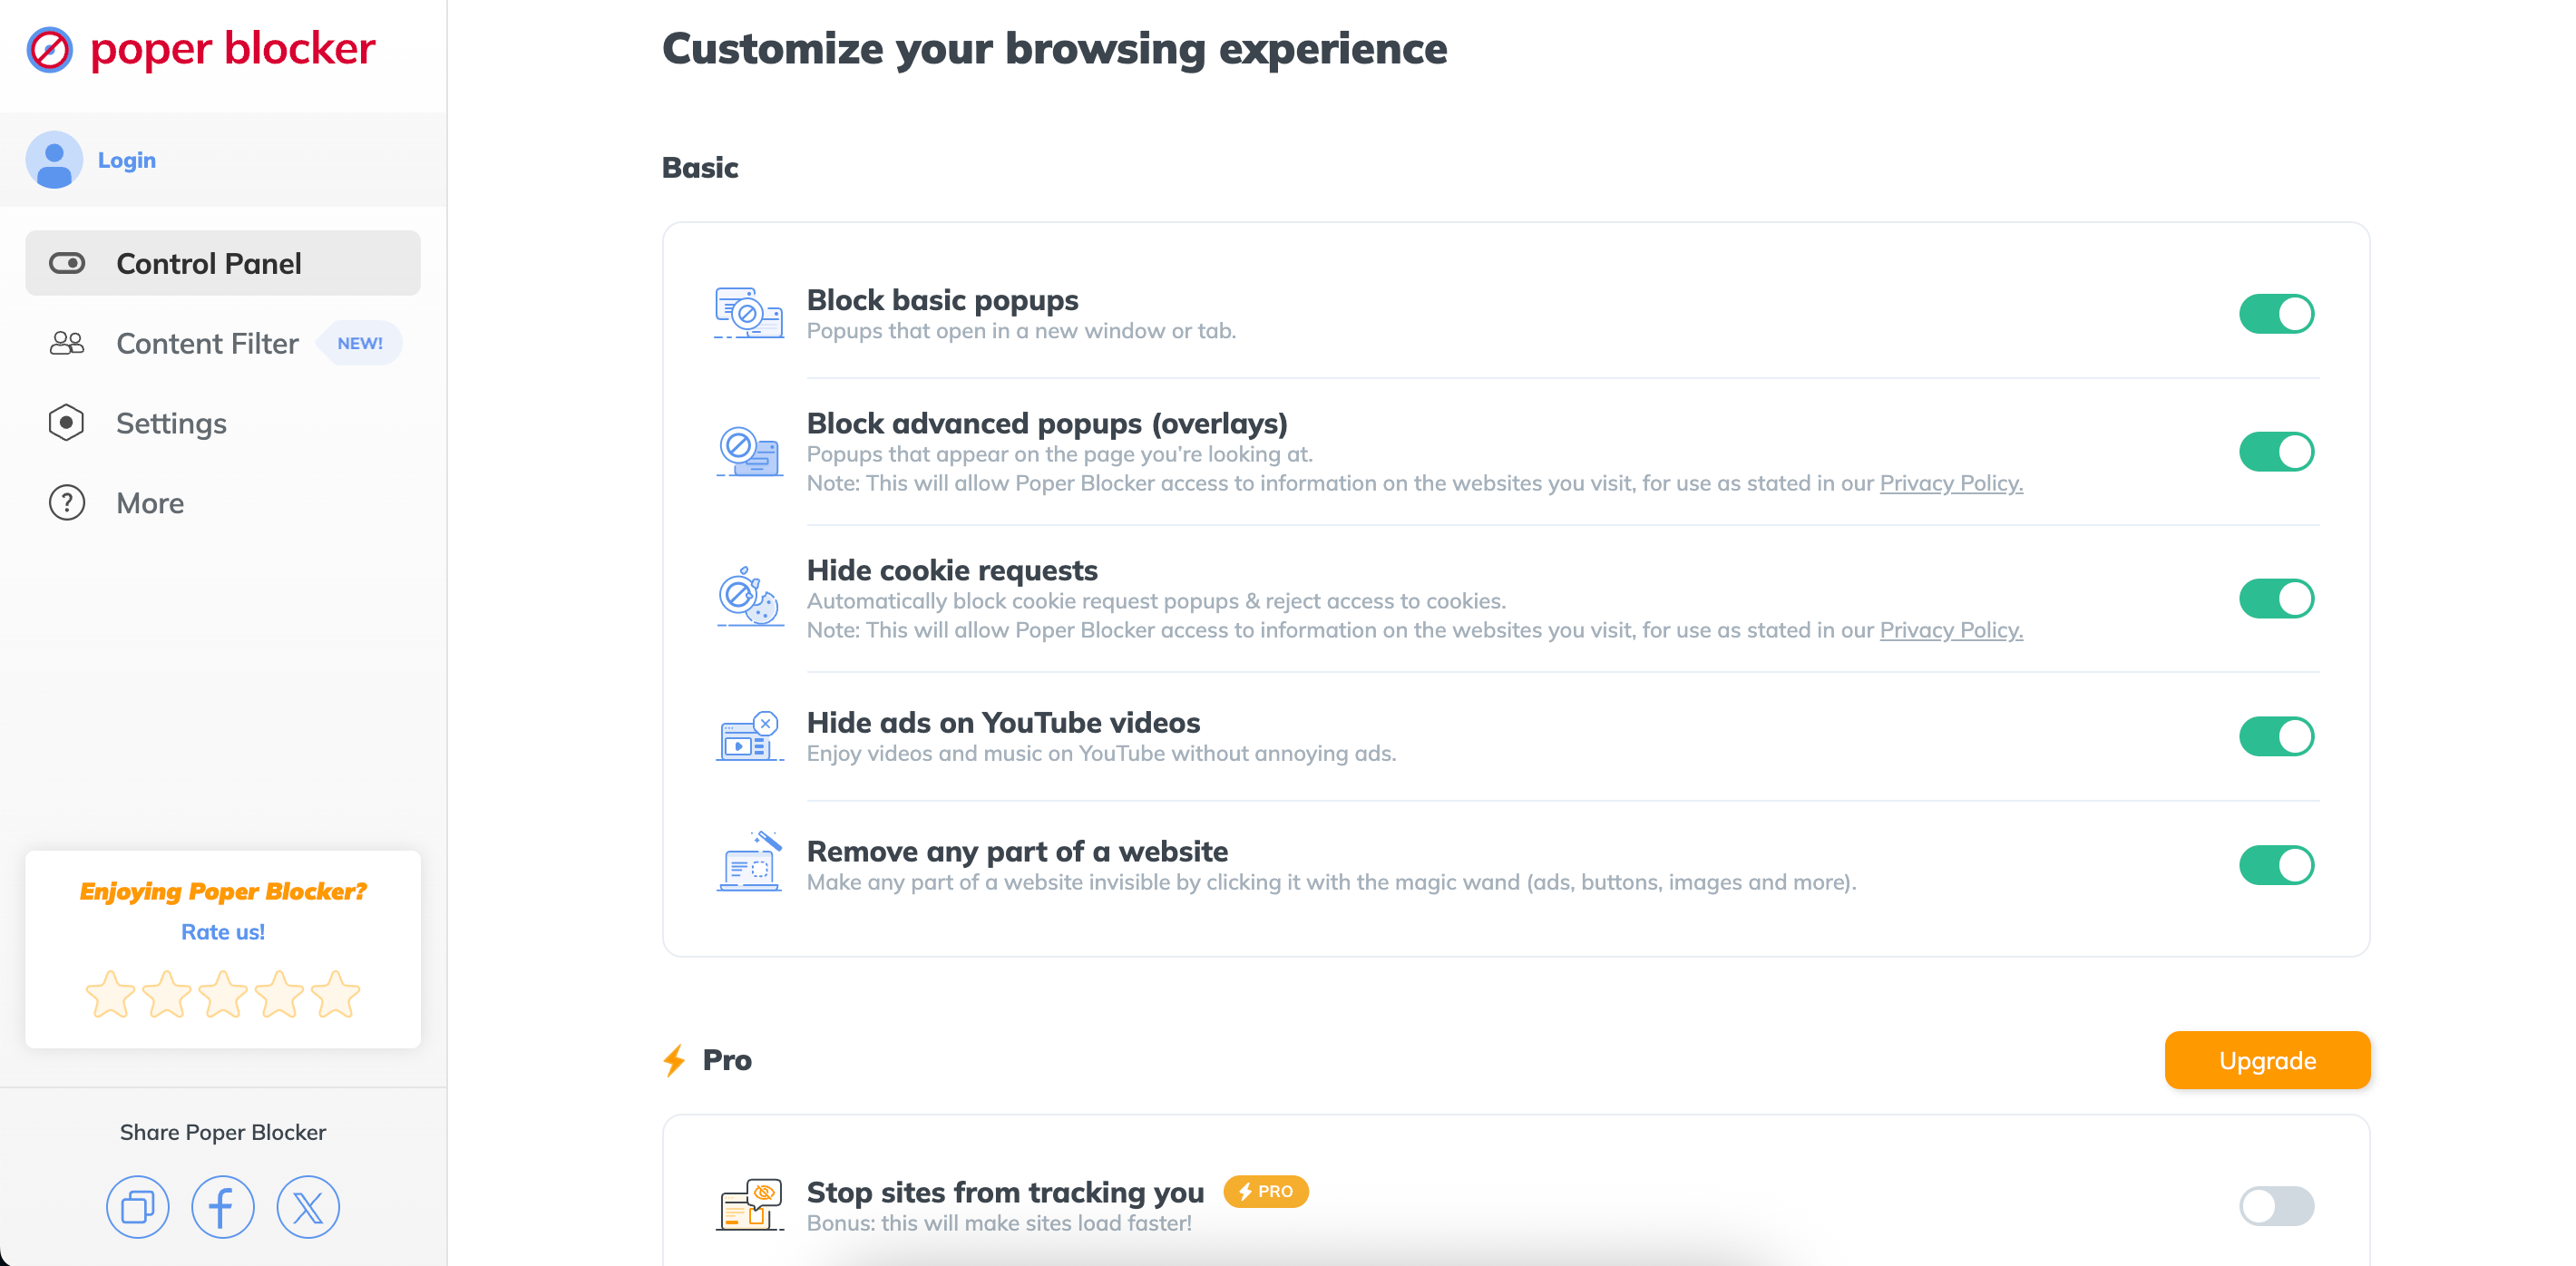Disable Block basic popups toggle

tap(2276, 314)
